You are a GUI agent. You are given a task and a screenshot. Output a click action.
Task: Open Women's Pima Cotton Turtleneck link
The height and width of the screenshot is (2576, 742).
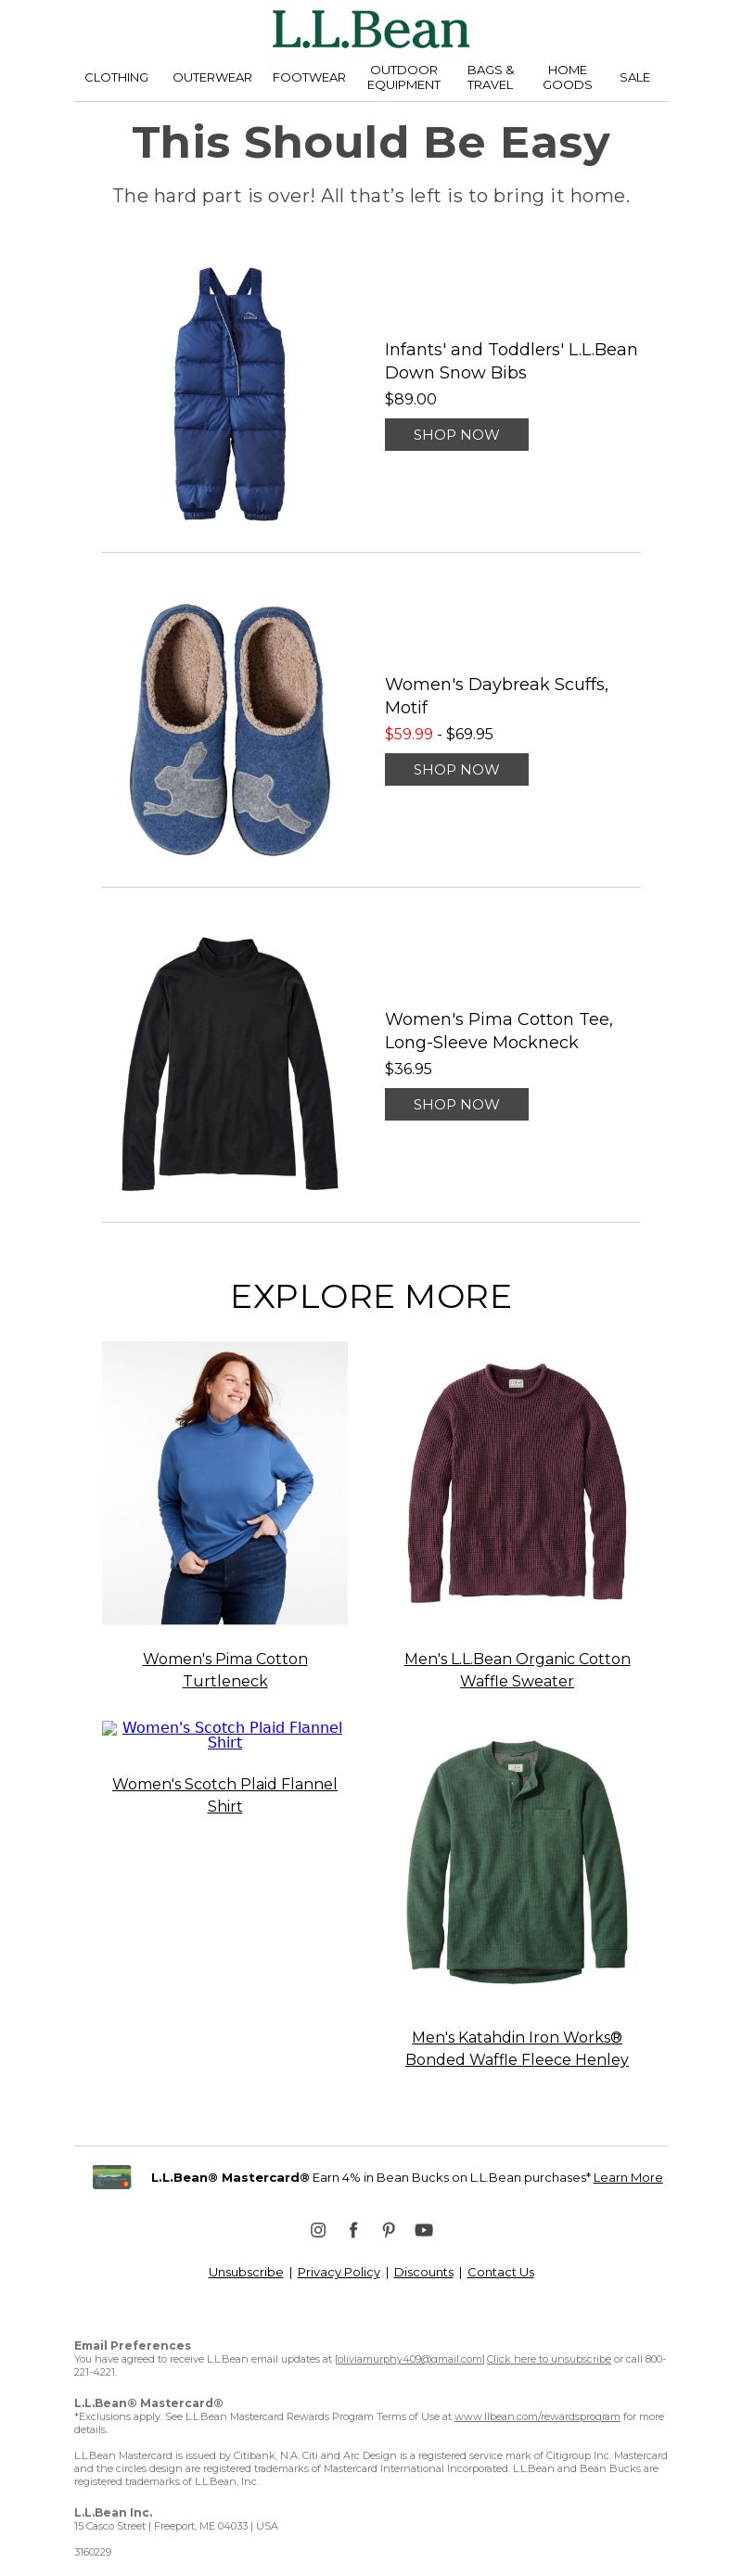(x=225, y=1669)
